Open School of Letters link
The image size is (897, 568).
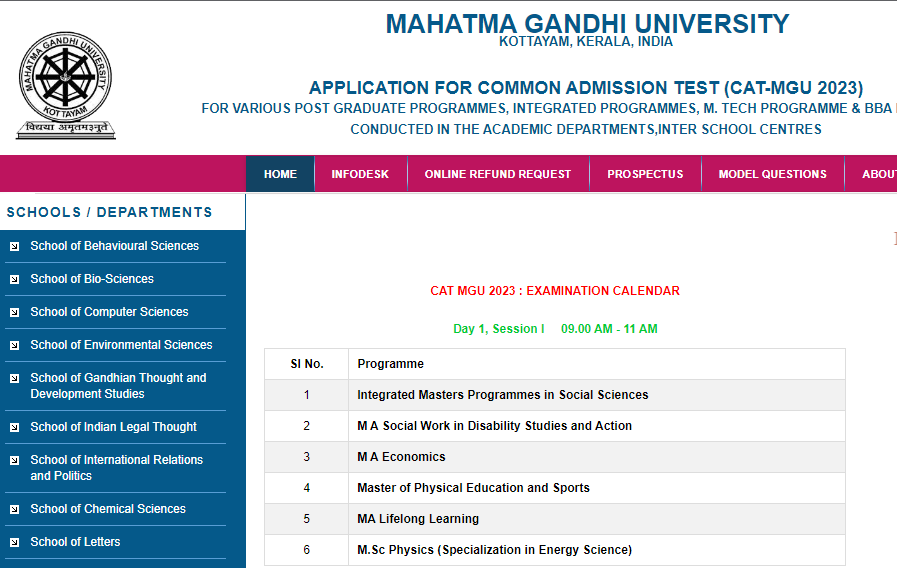(76, 542)
